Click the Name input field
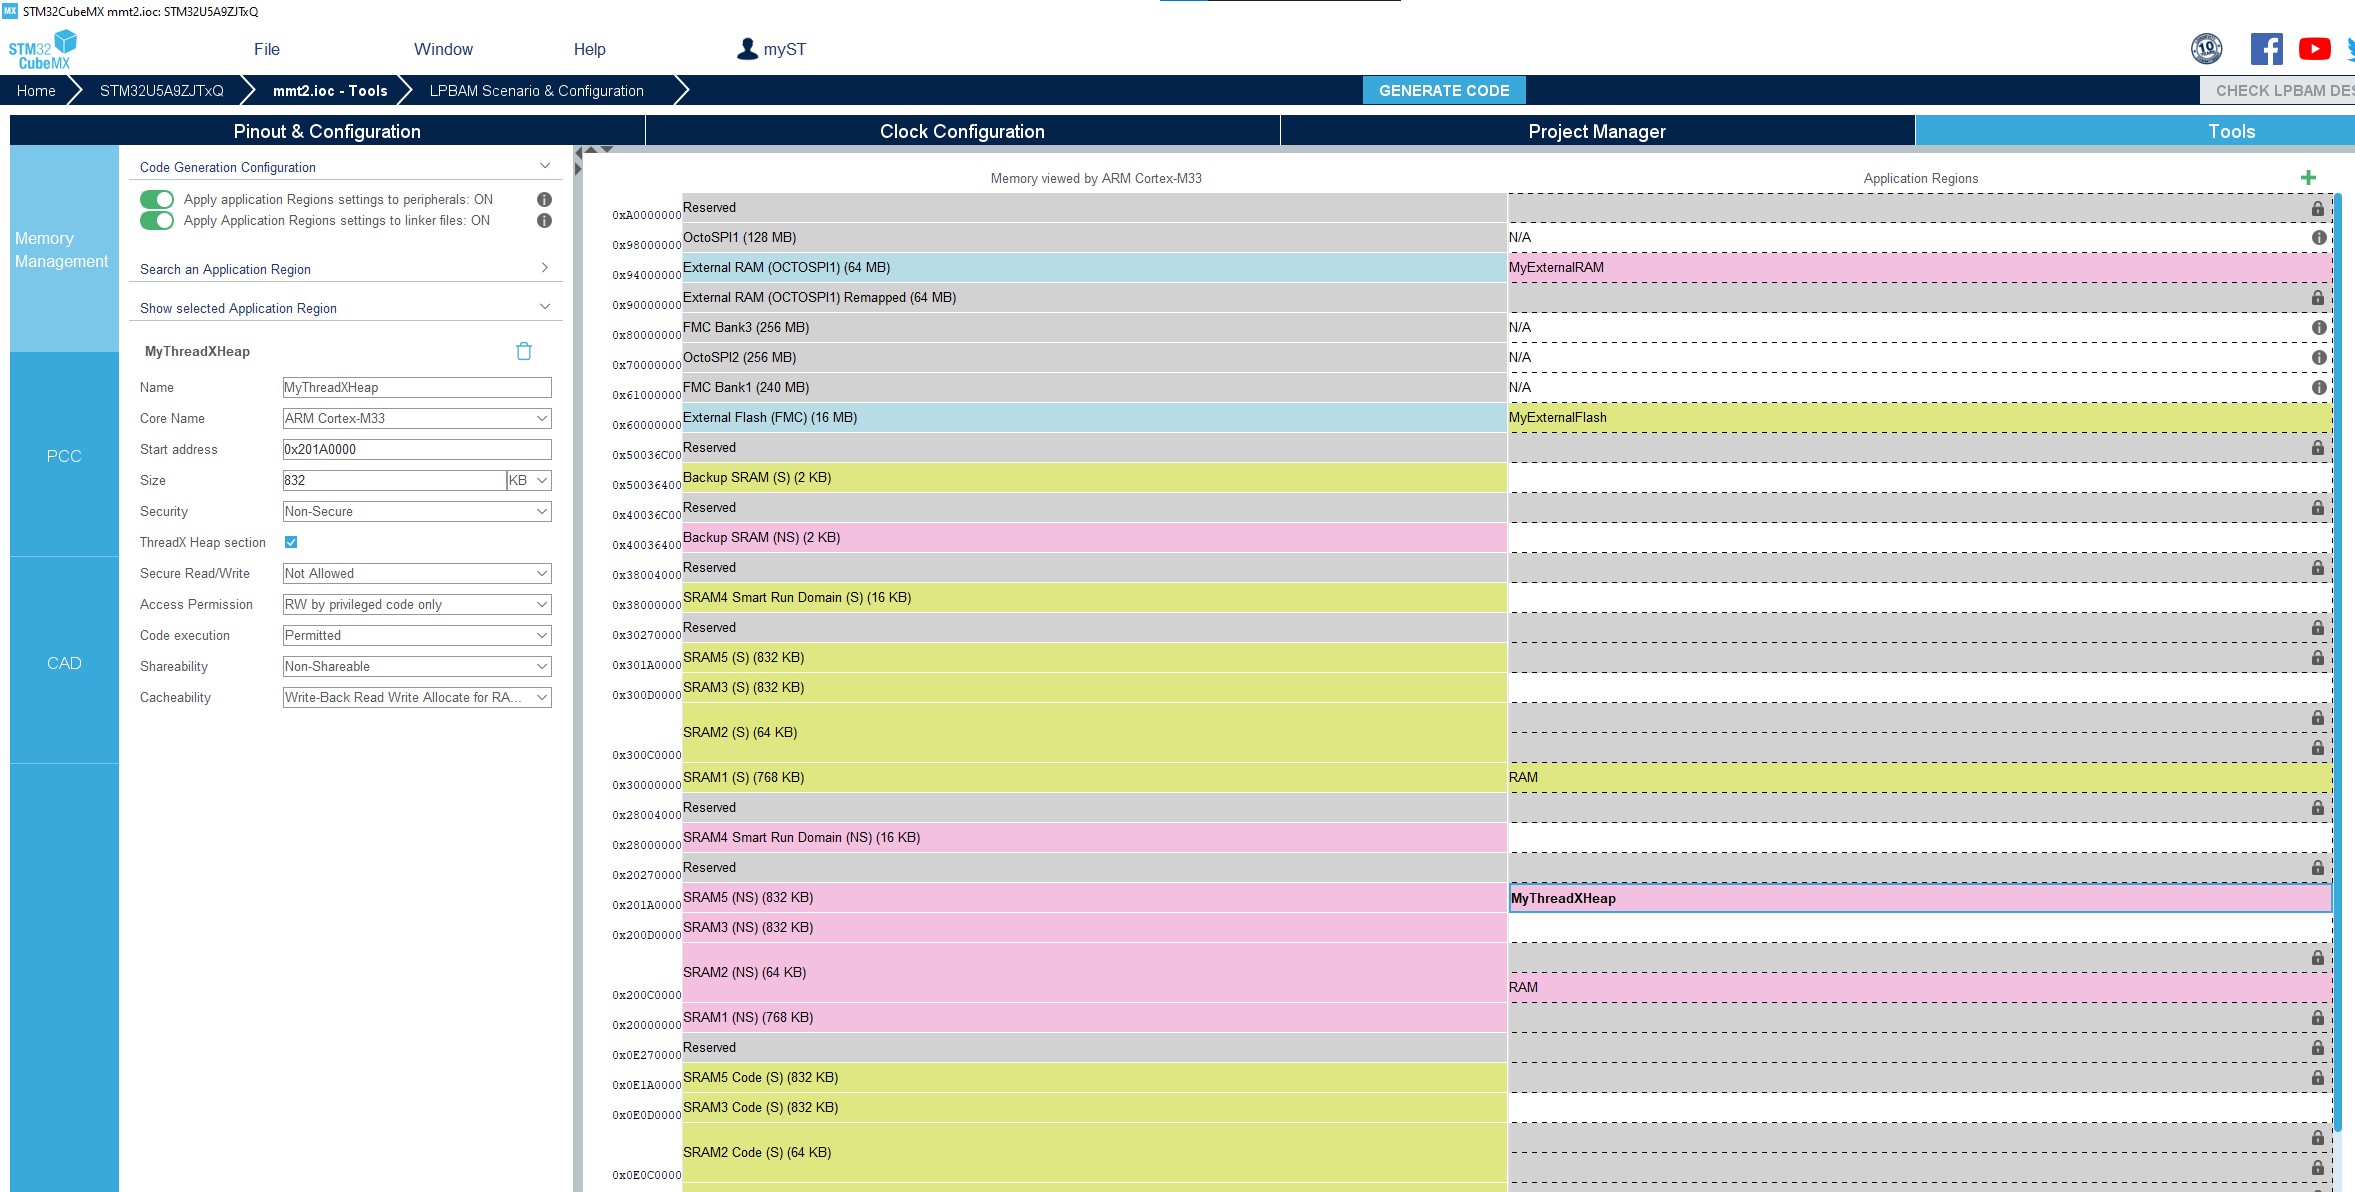2355x1192 pixels. (417, 387)
